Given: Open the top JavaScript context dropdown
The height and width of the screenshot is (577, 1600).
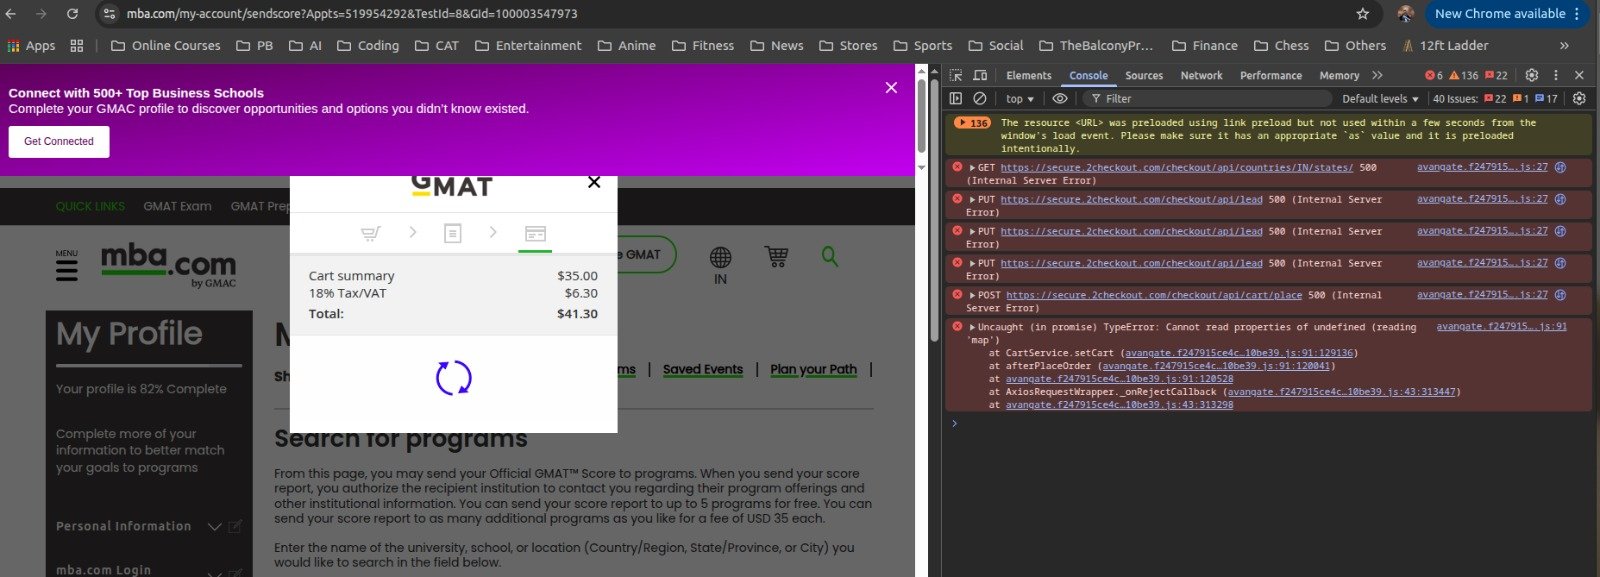Looking at the screenshot, I should point(1019,99).
